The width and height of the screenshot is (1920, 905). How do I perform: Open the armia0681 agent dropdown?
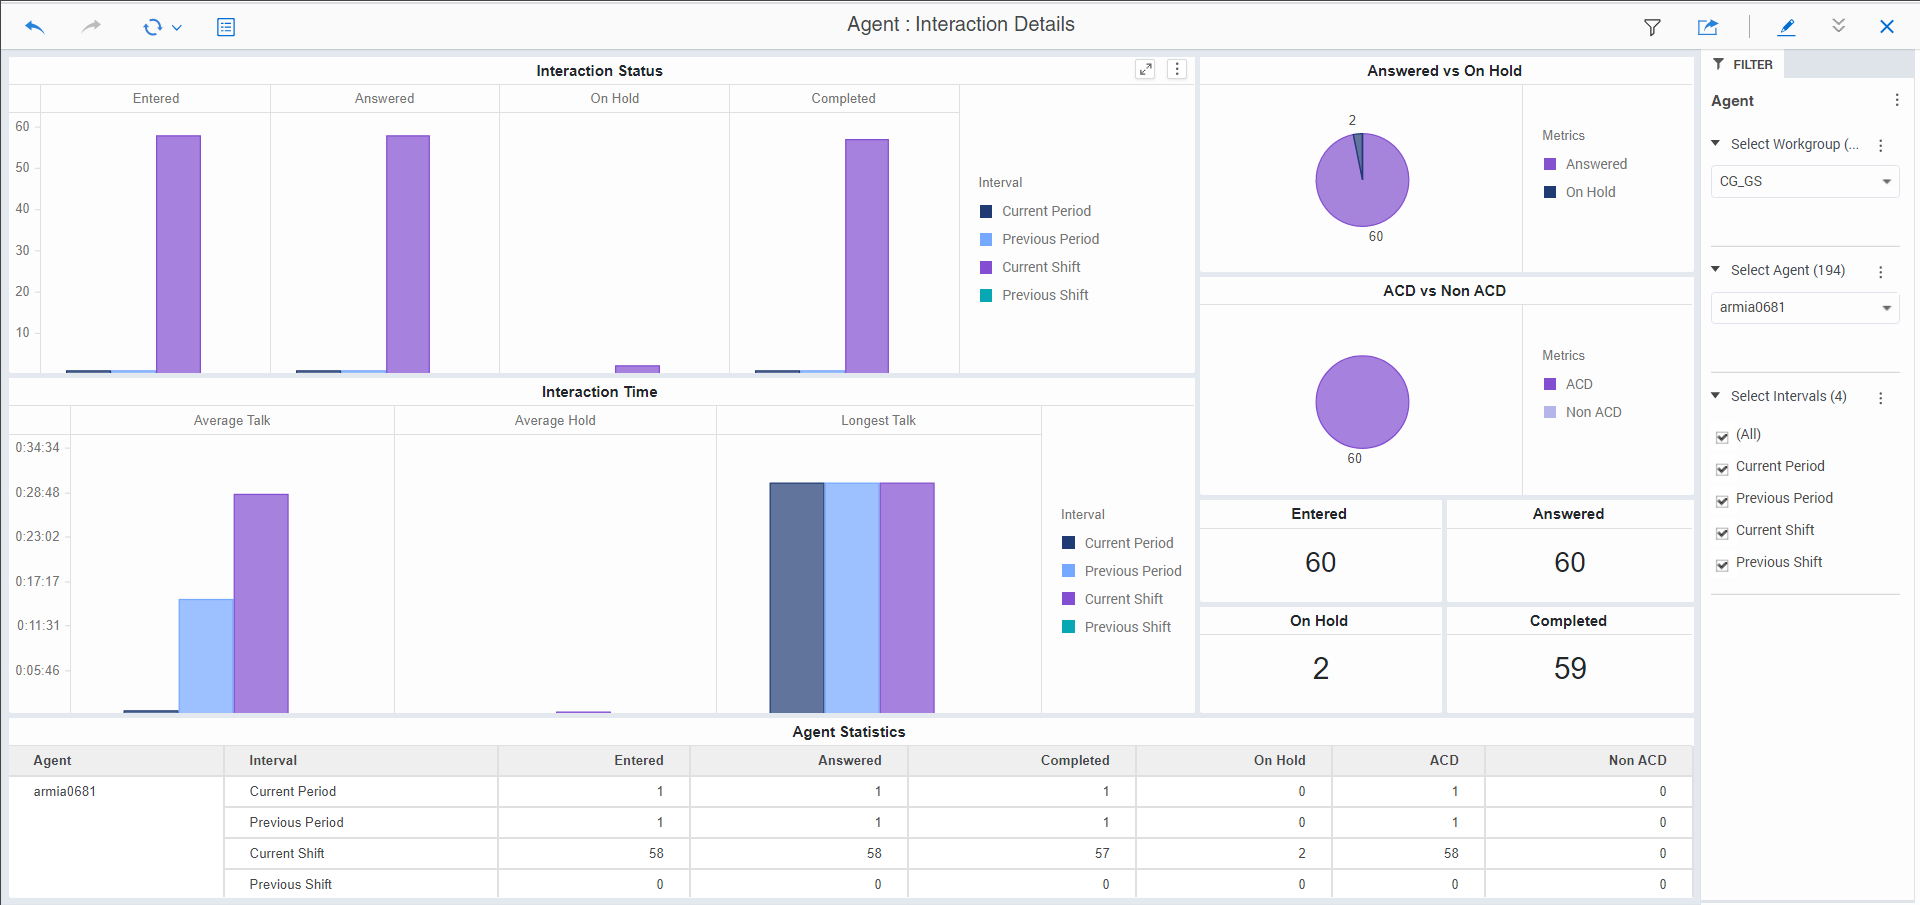(1804, 308)
